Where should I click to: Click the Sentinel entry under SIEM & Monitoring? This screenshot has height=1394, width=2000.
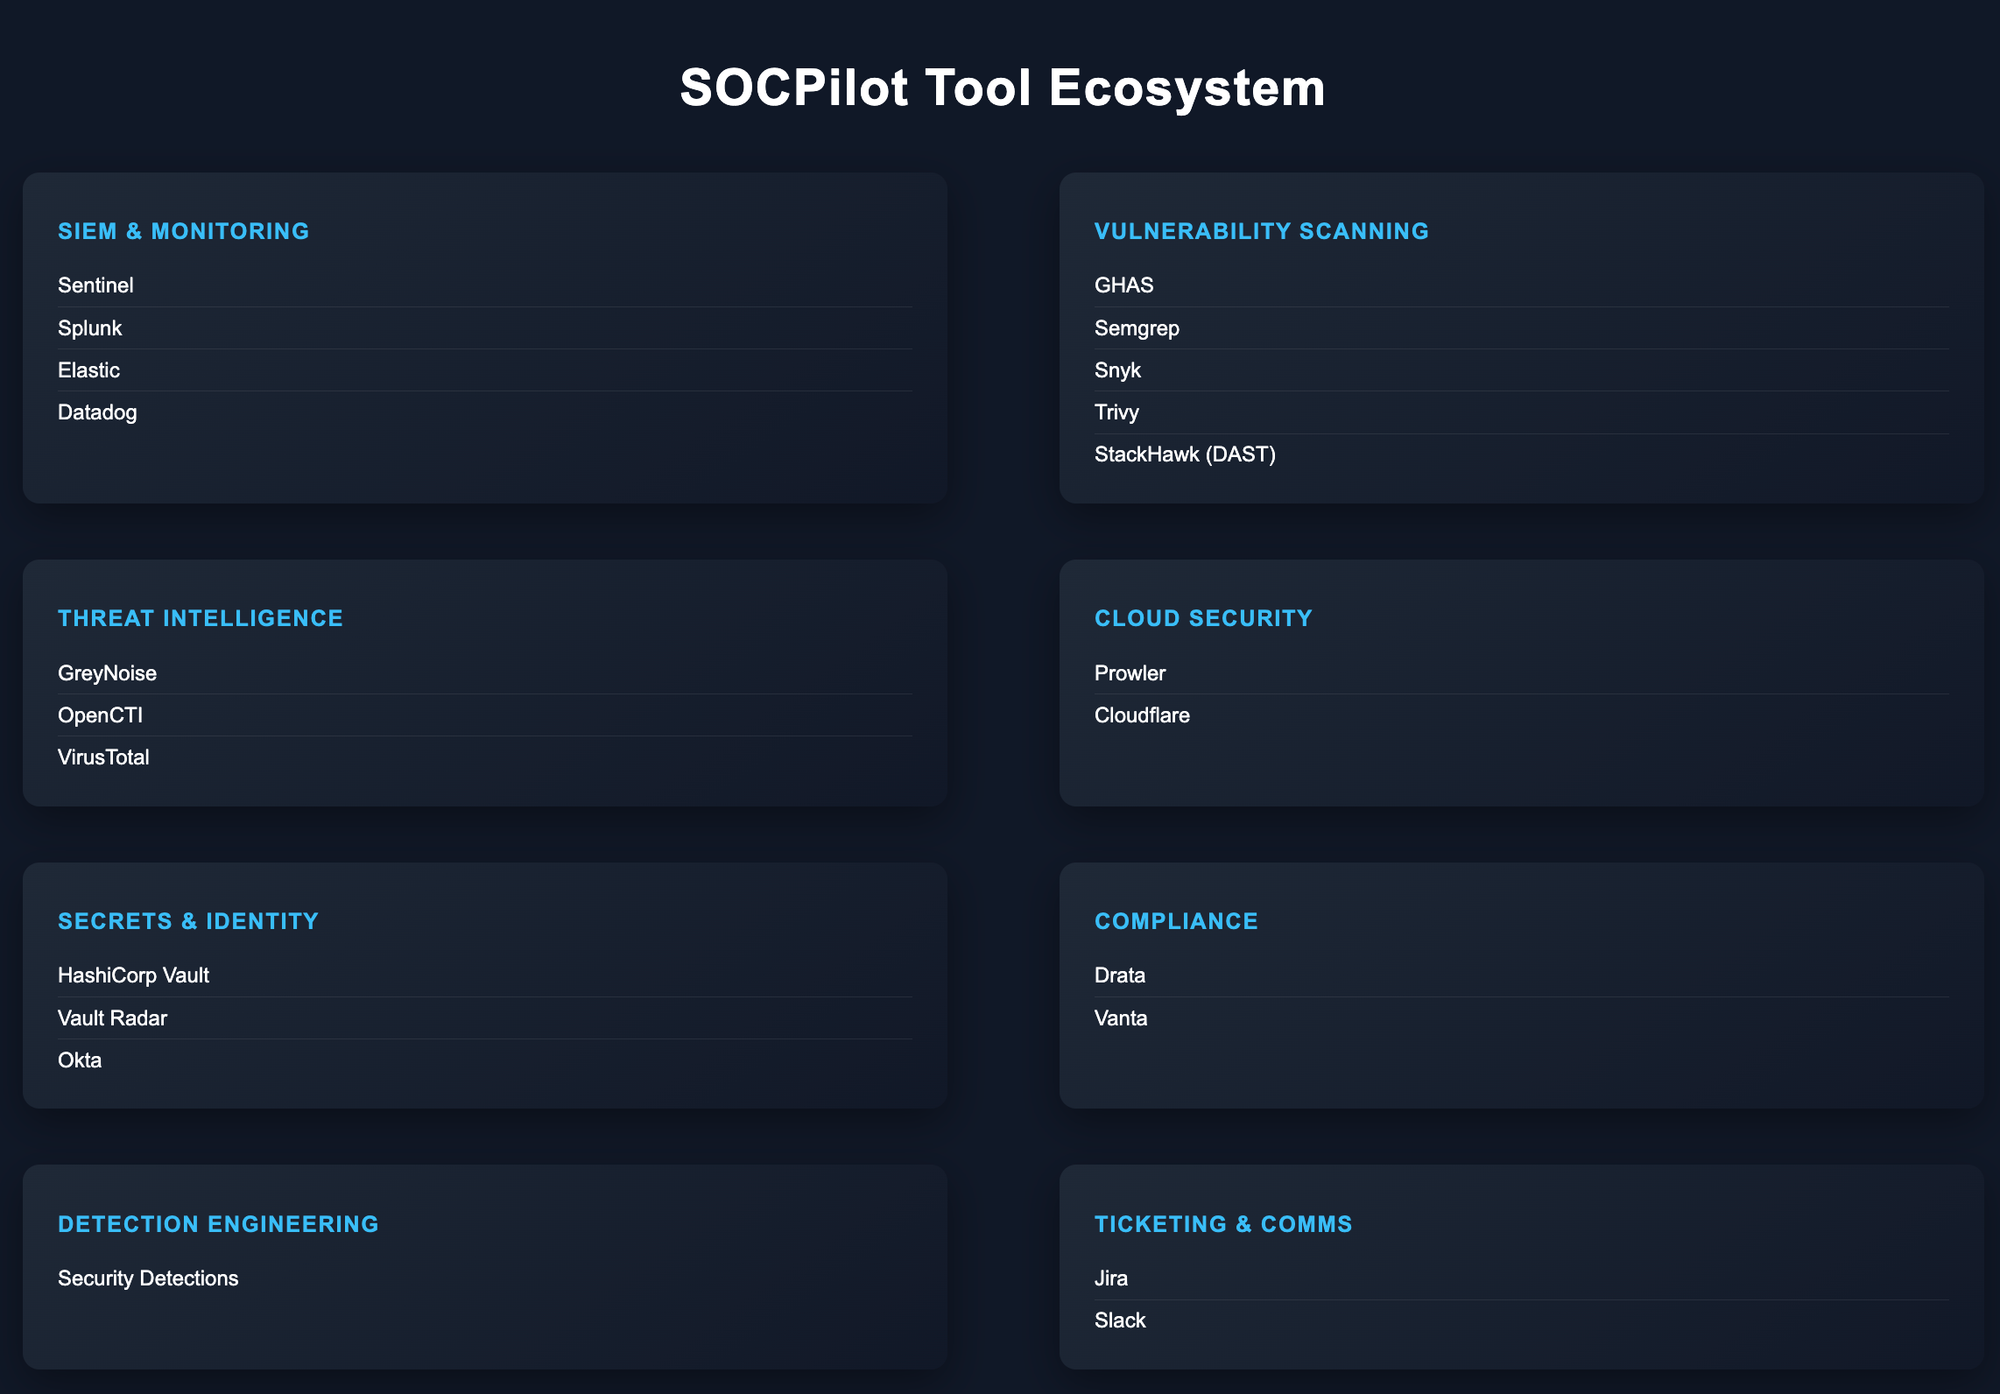click(96, 286)
